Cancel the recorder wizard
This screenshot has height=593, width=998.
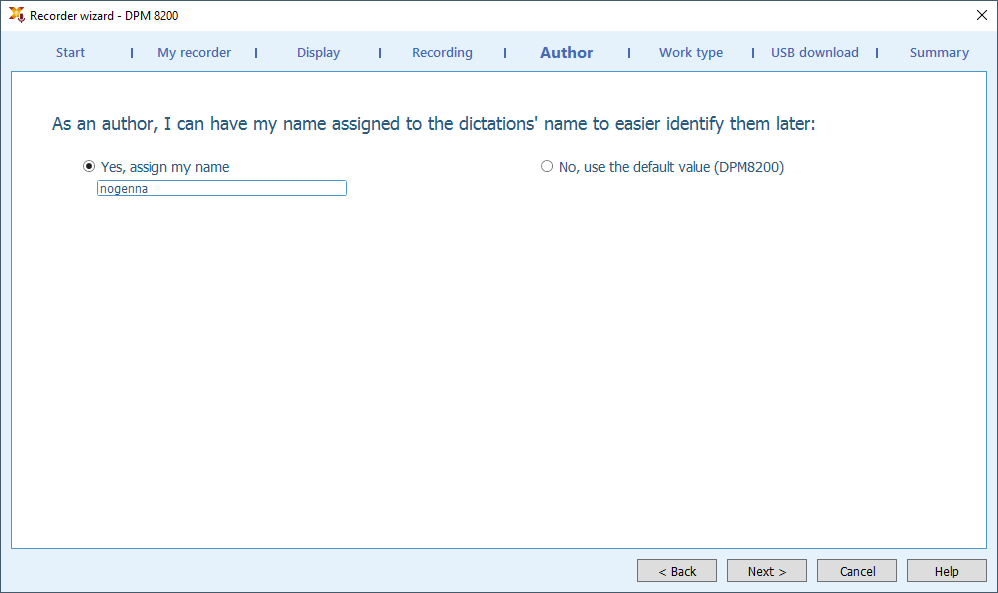tap(857, 571)
